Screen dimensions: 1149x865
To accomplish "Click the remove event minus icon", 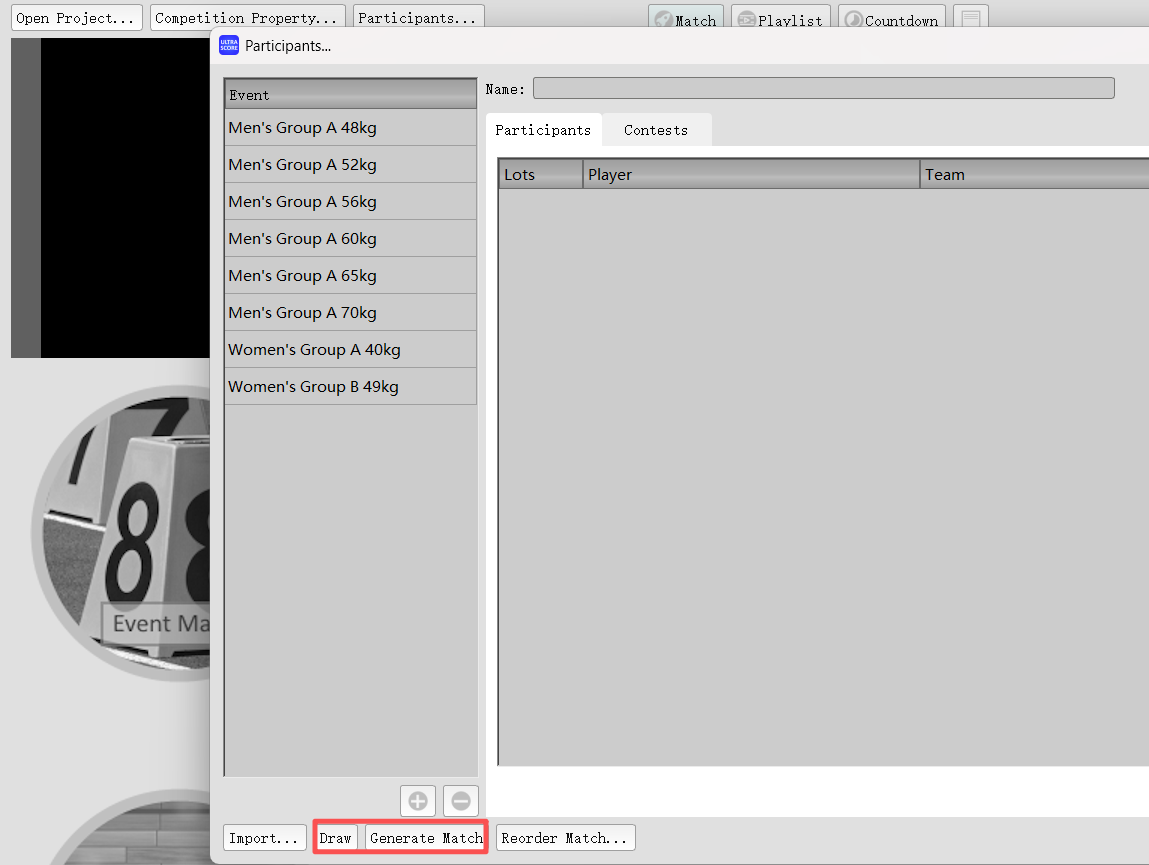I will [x=461, y=801].
